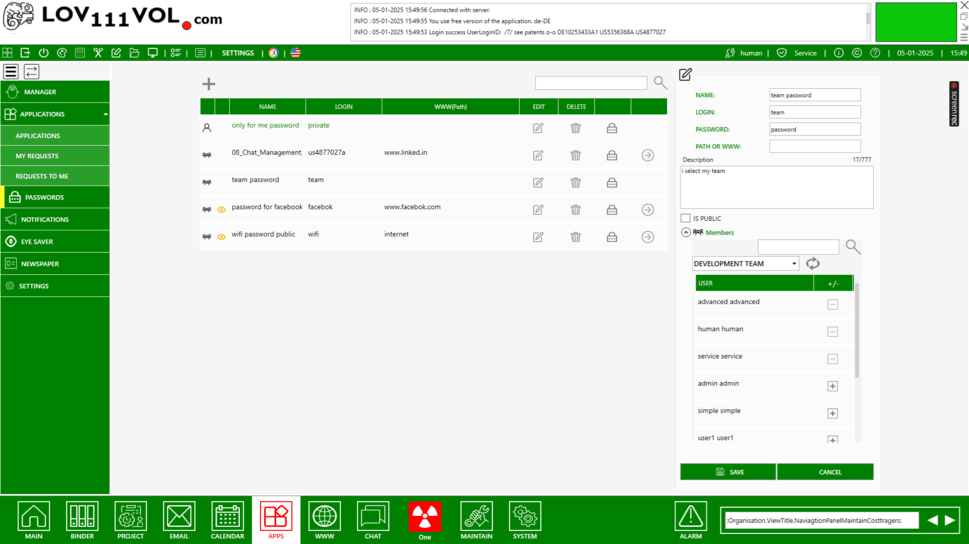Click the members search magnifier icon
This screenshot has width=969, height=544.
pyautogui.click(x=853, y=247)
